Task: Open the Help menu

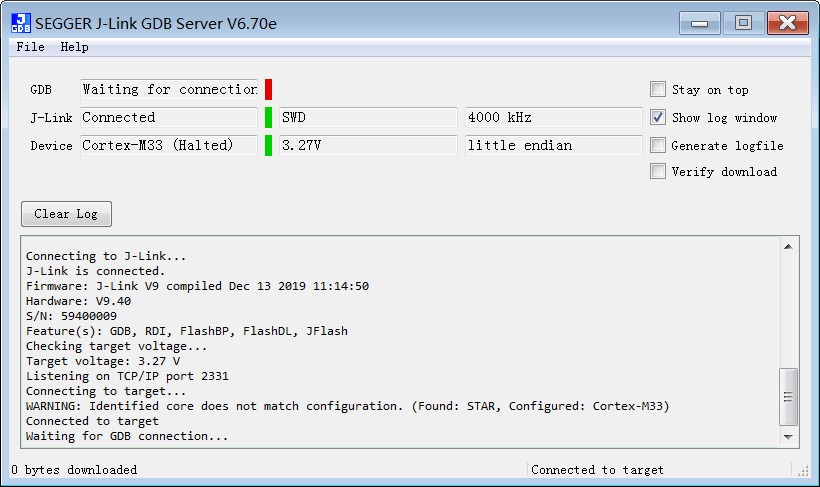Action: pos(74,47)
